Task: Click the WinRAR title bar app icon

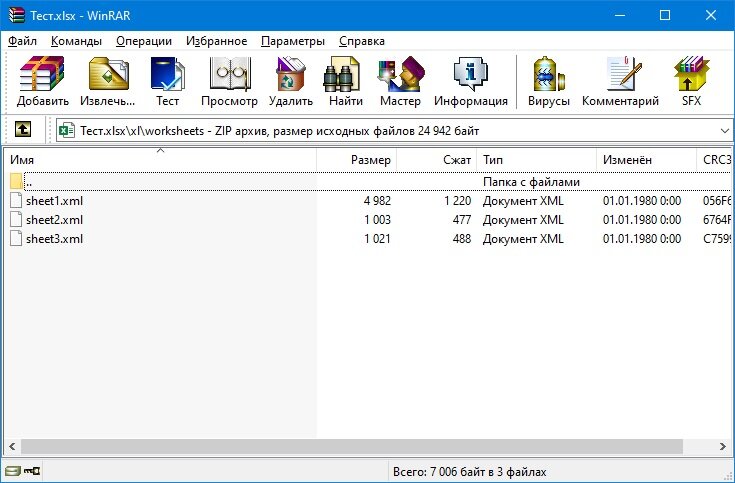Action: coord(16,15)
